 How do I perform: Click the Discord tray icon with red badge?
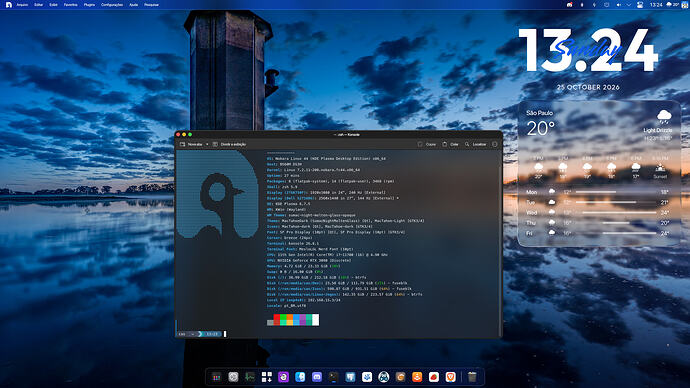pyautogui.click(x=569, y=5)
